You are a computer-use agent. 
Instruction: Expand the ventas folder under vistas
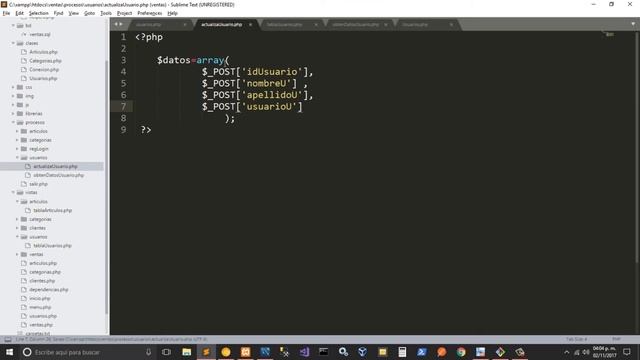(17, 254)
